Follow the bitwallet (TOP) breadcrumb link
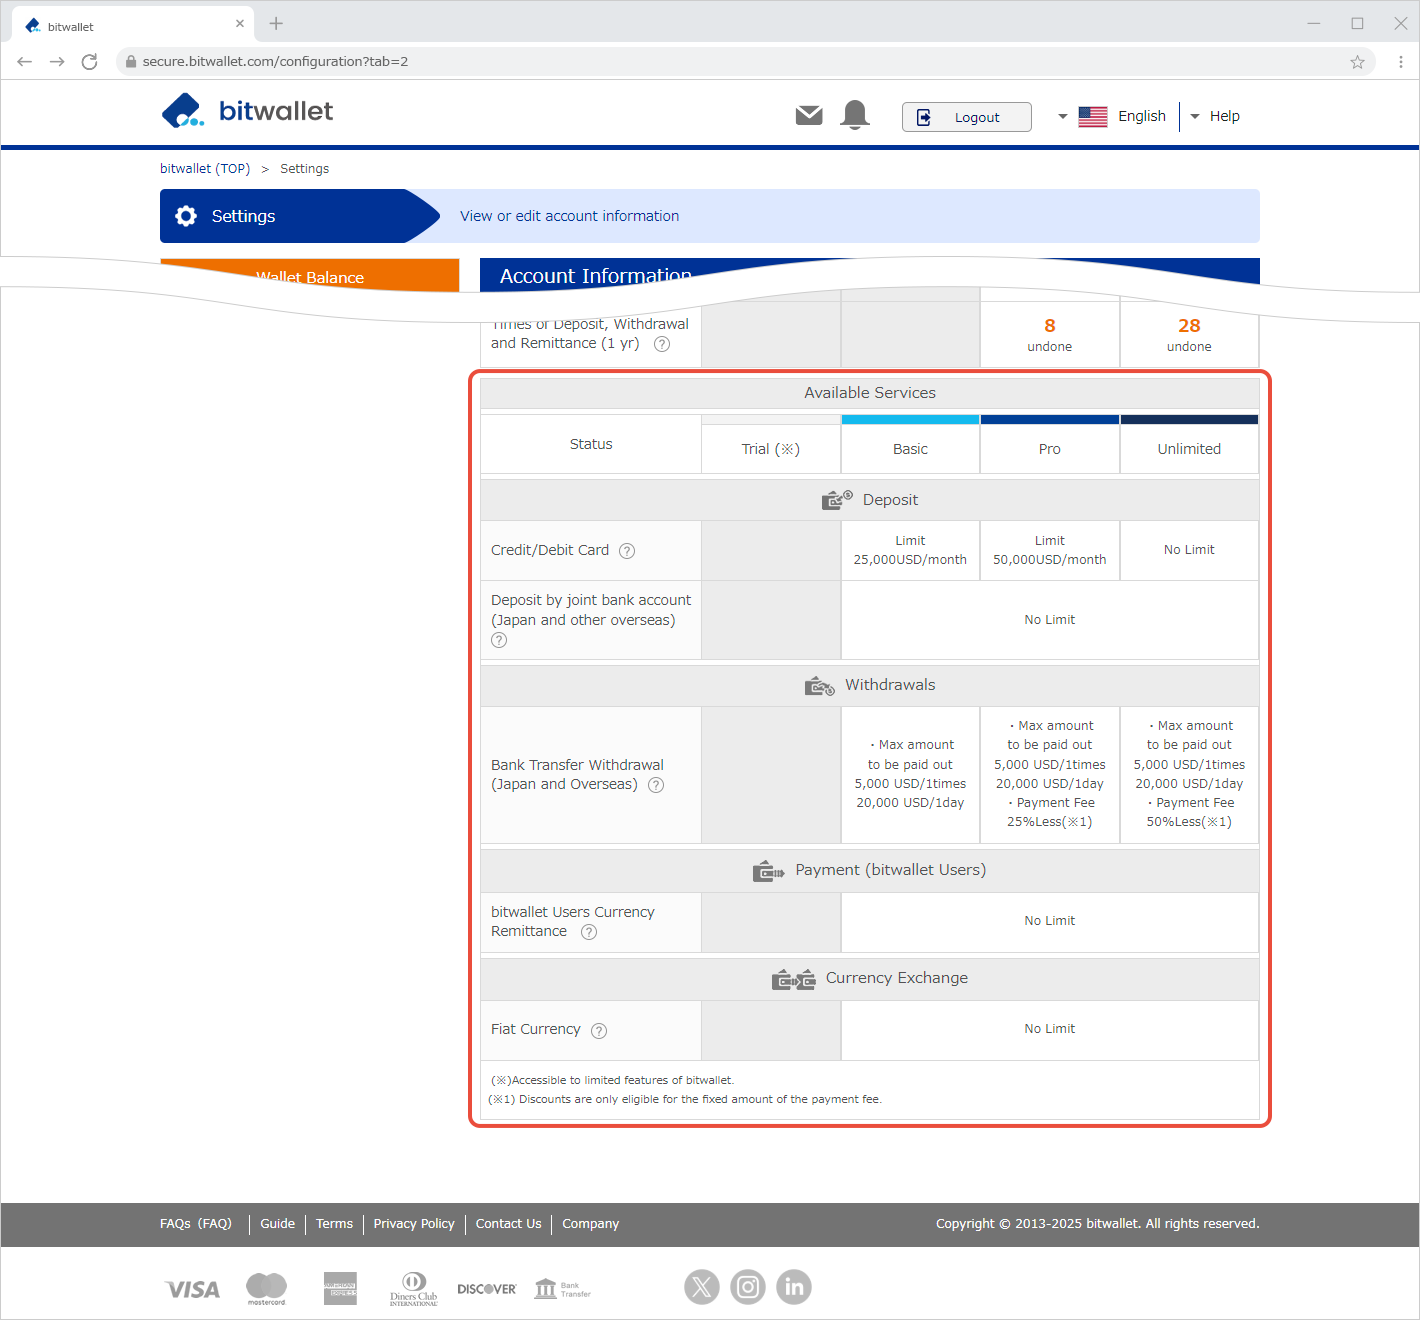Viewport: 1420px width, 1320px height. pyautogui.click(x=205, y=169)
